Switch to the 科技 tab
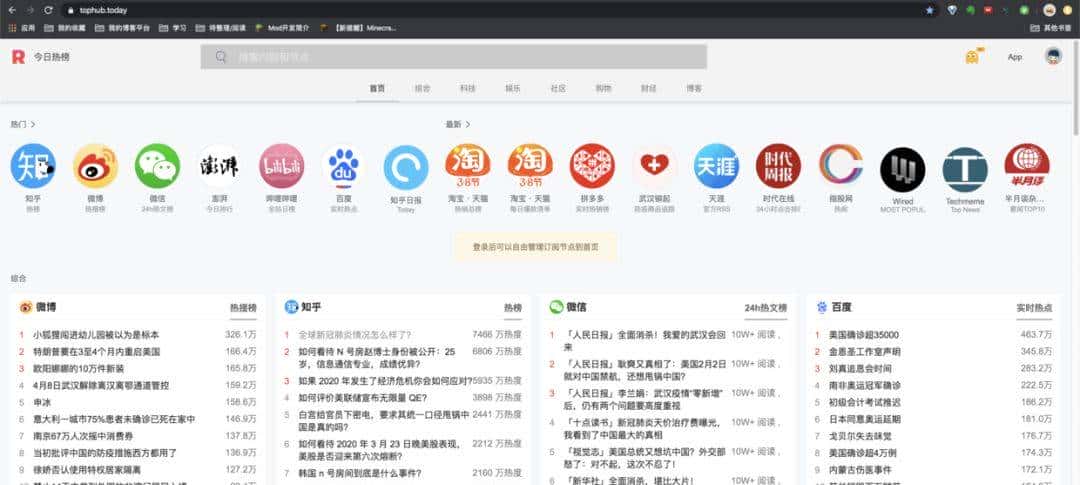Viewport: 1080px width, 485px height. (x=468, y=89)
